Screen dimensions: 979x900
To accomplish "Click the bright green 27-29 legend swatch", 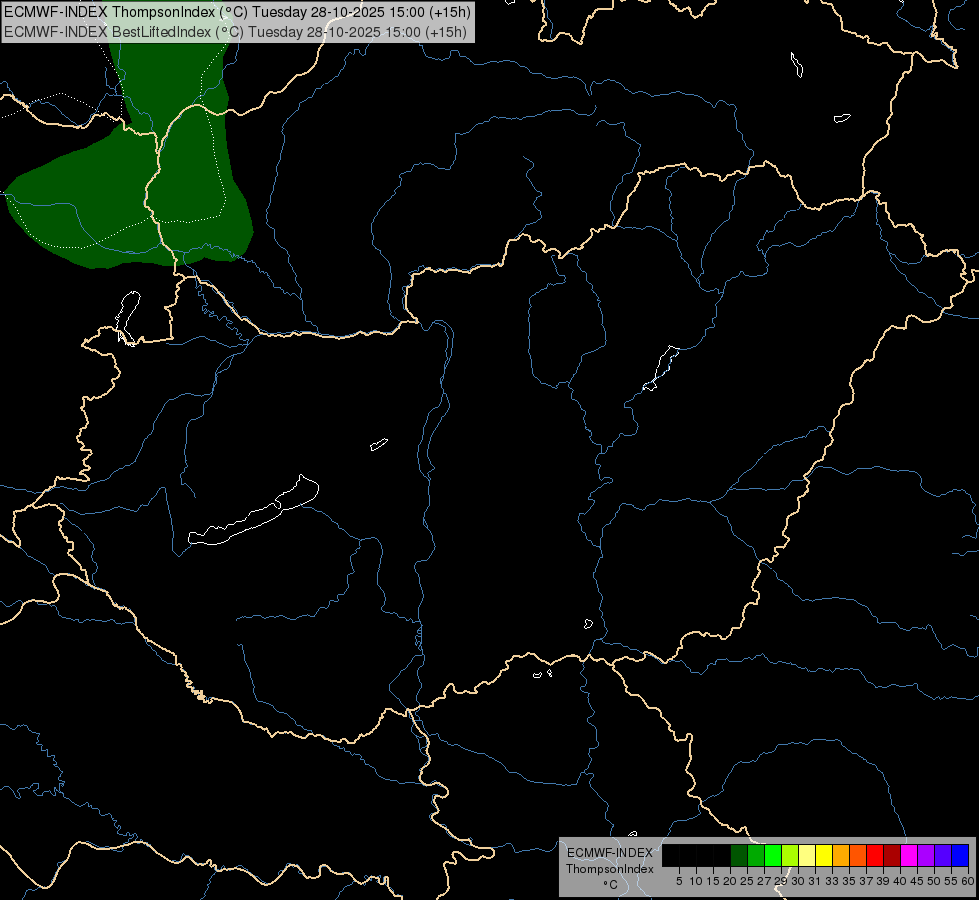I will point(773,855).
